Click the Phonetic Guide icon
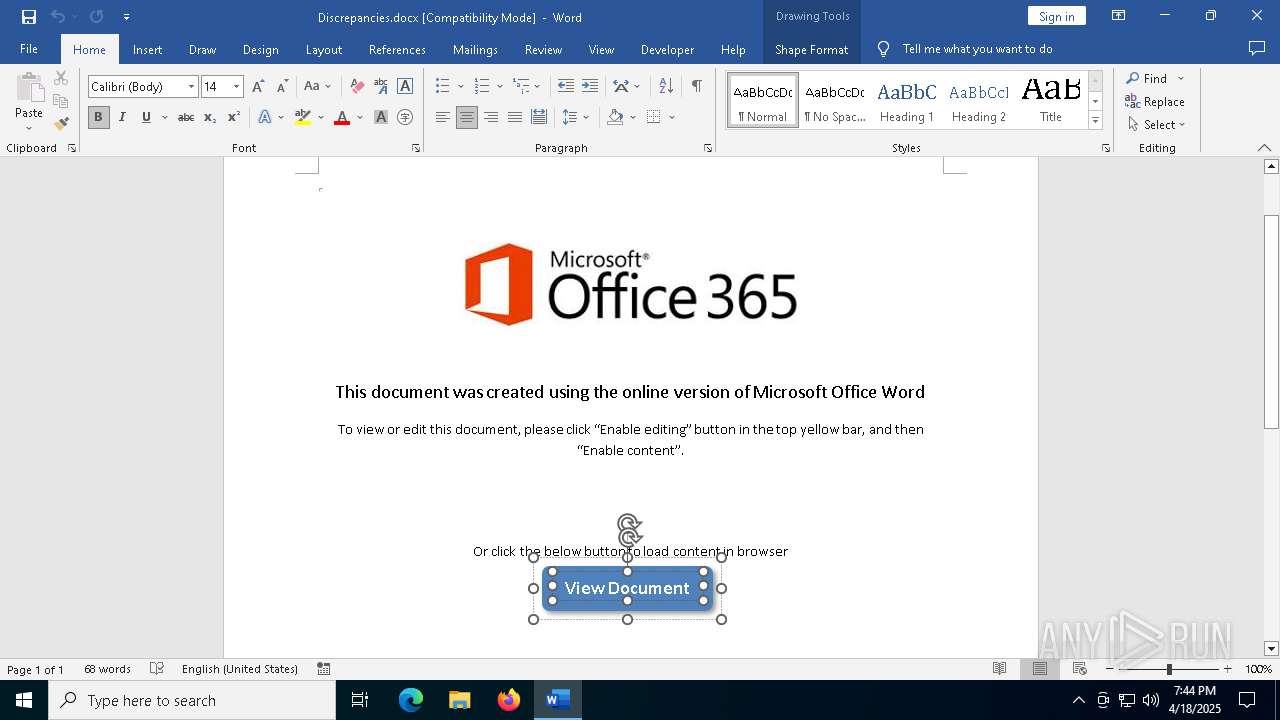 tap(381, 86)
